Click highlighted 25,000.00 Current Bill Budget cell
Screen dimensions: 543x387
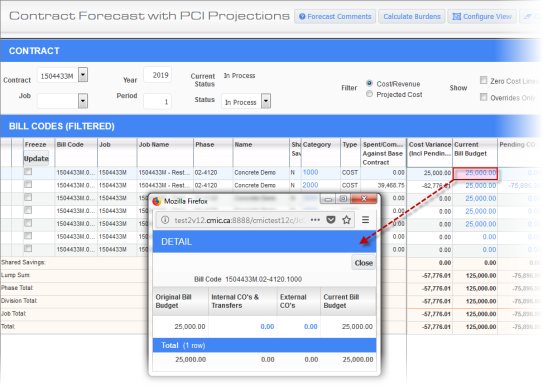click(475, 173)
